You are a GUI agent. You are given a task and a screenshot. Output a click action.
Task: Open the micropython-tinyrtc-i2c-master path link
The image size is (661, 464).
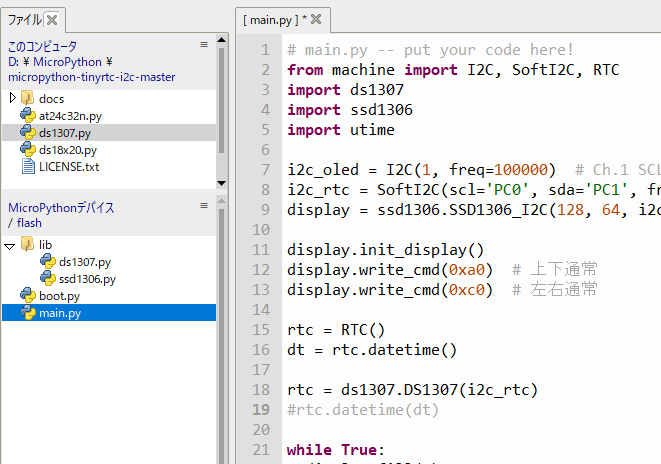[92, 77]
